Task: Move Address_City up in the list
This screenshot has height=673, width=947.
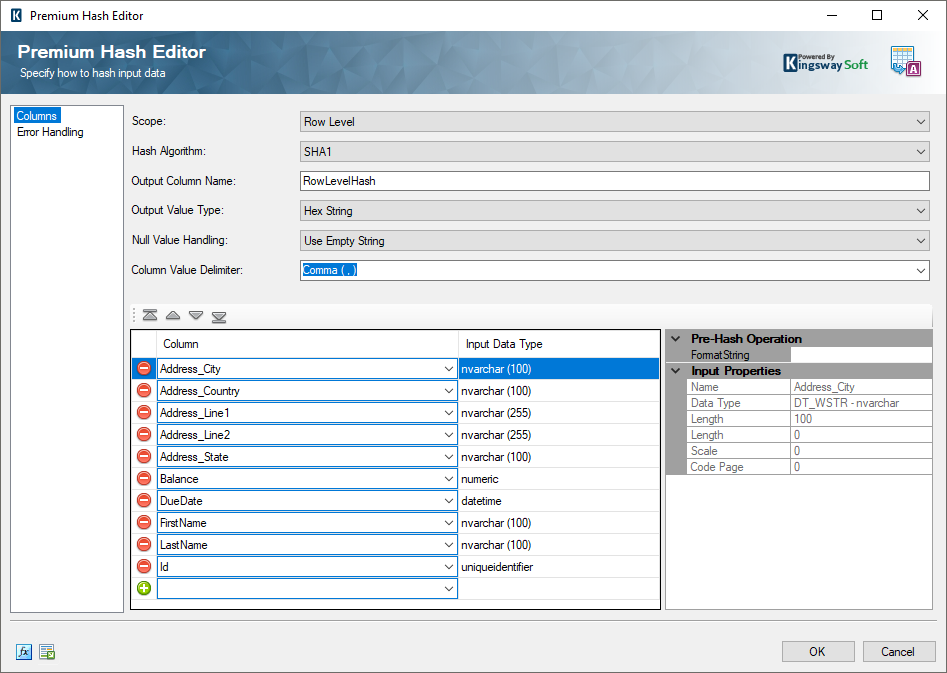Action: (x=172, y=315)
